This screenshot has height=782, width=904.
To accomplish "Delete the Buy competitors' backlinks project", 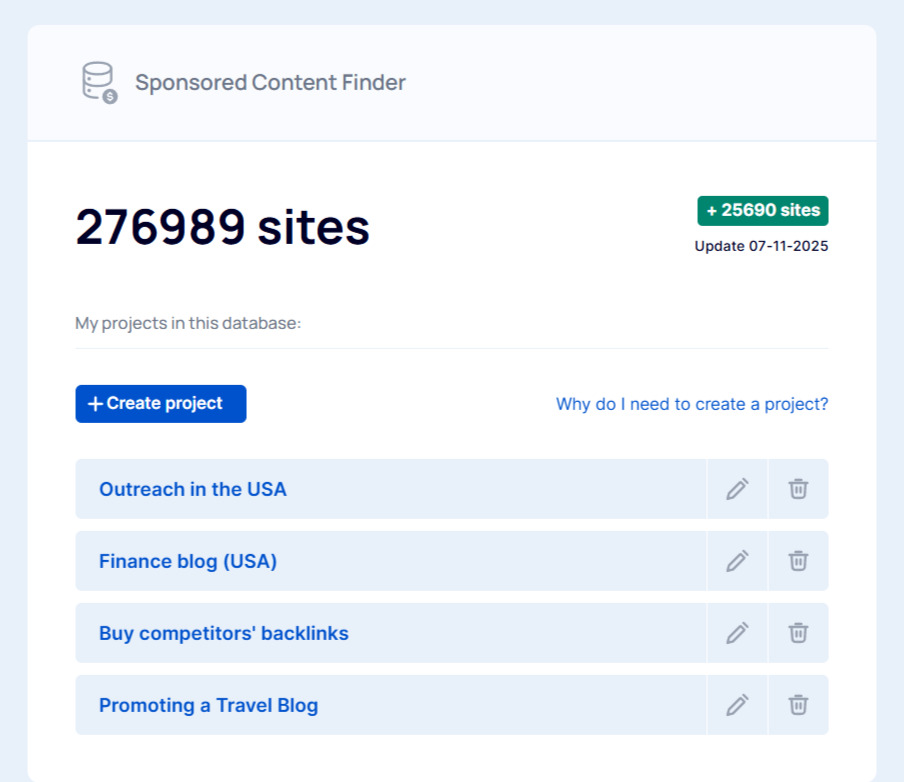I will 798,633.
